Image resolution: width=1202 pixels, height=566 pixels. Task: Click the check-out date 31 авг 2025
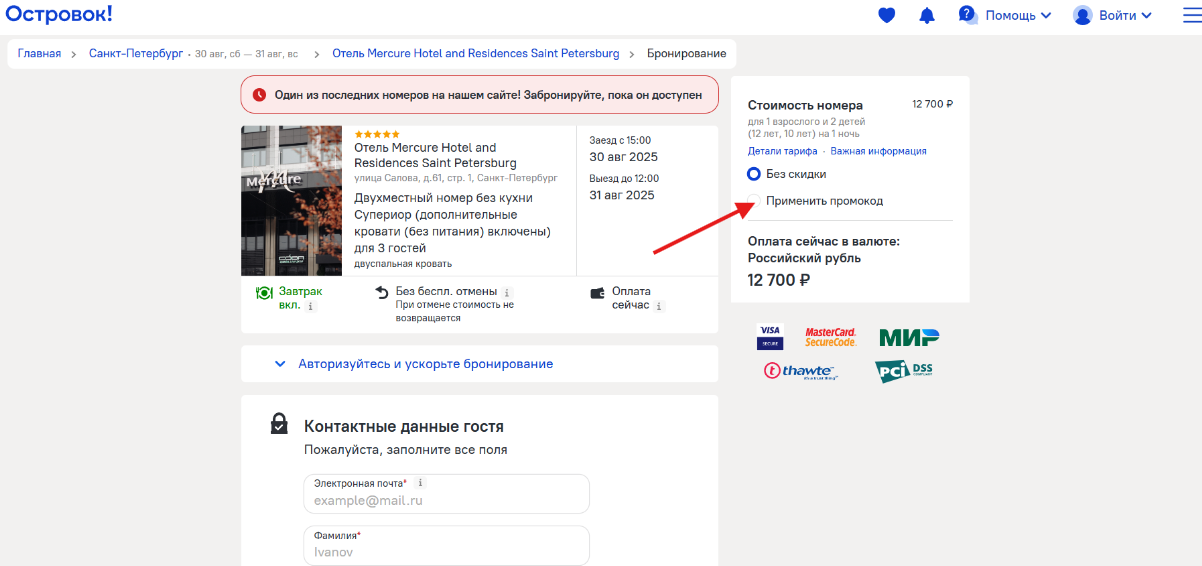click(622, 195)
